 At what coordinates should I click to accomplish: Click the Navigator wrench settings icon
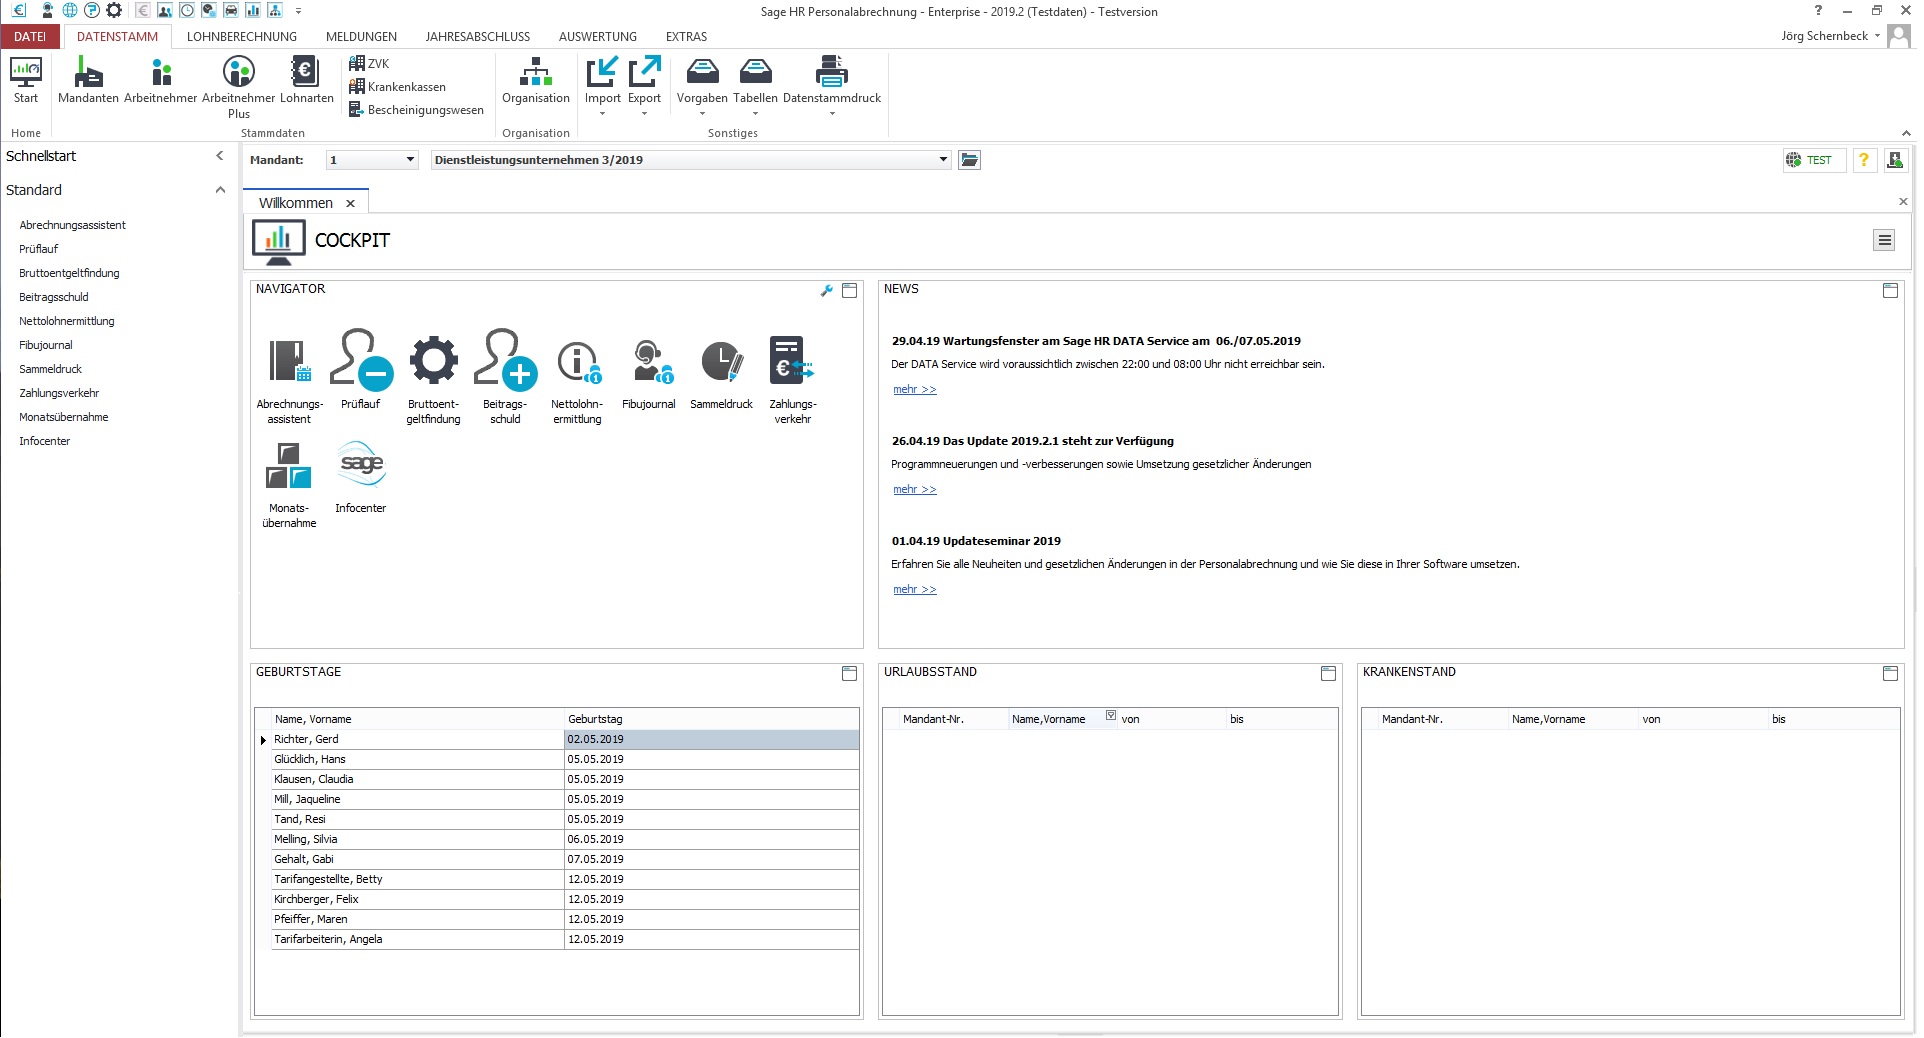coord(826,291)
